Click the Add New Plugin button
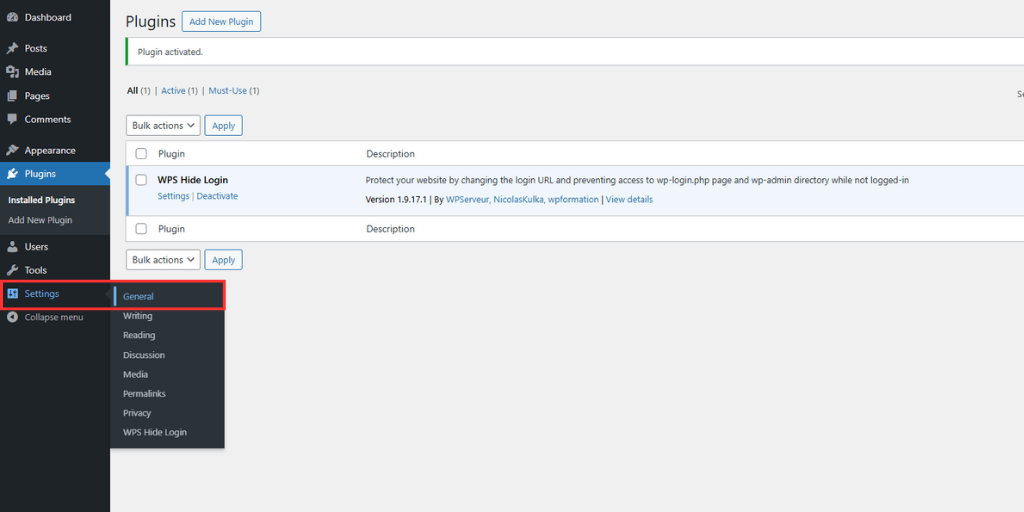The height and width of the screenshot is (512, 1024). [221, 22]
